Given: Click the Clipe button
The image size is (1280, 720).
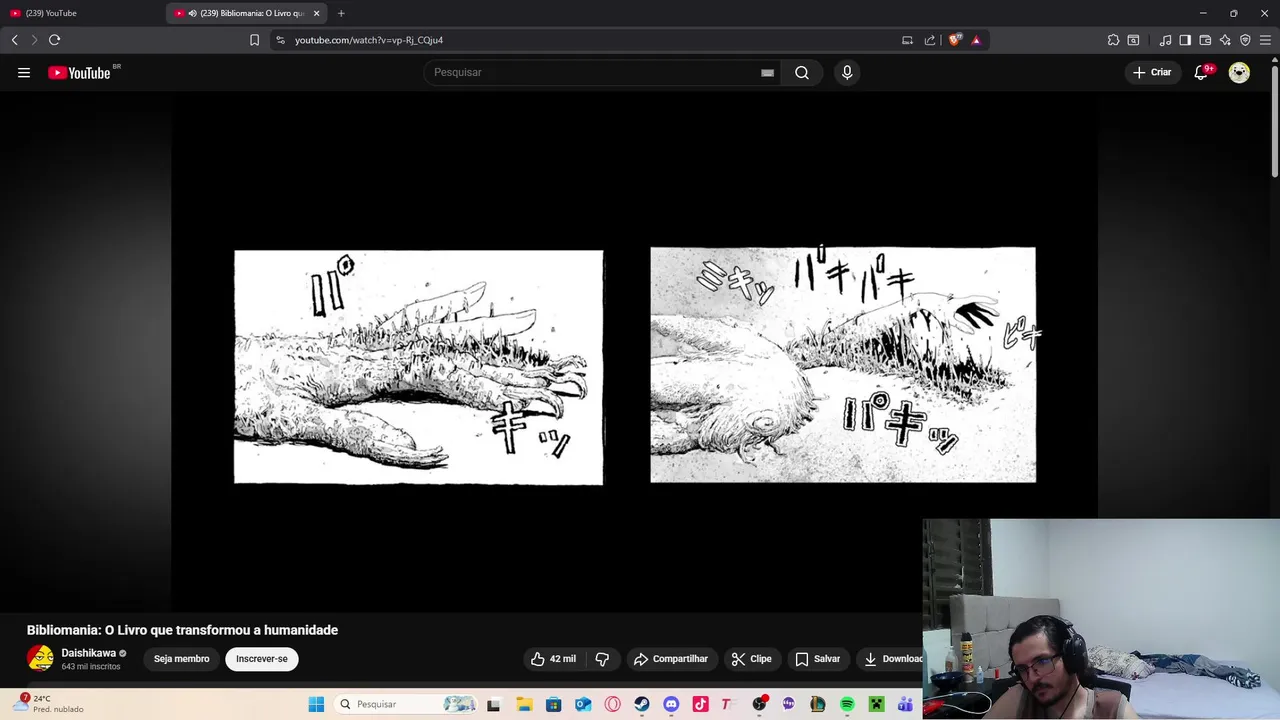Looking at the screenshot, I should coord(751,659).
